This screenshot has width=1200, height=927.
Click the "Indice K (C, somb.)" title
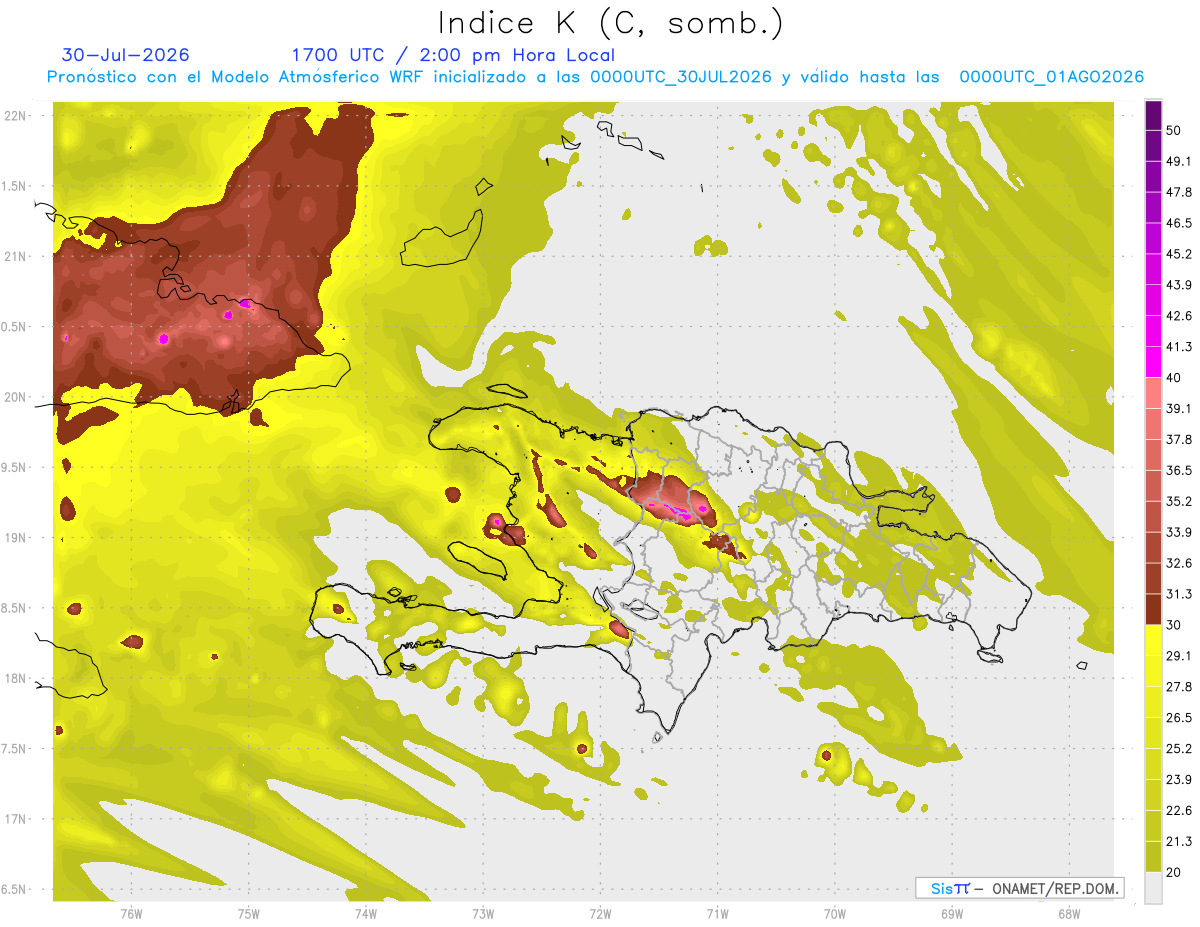click(610, 23)
